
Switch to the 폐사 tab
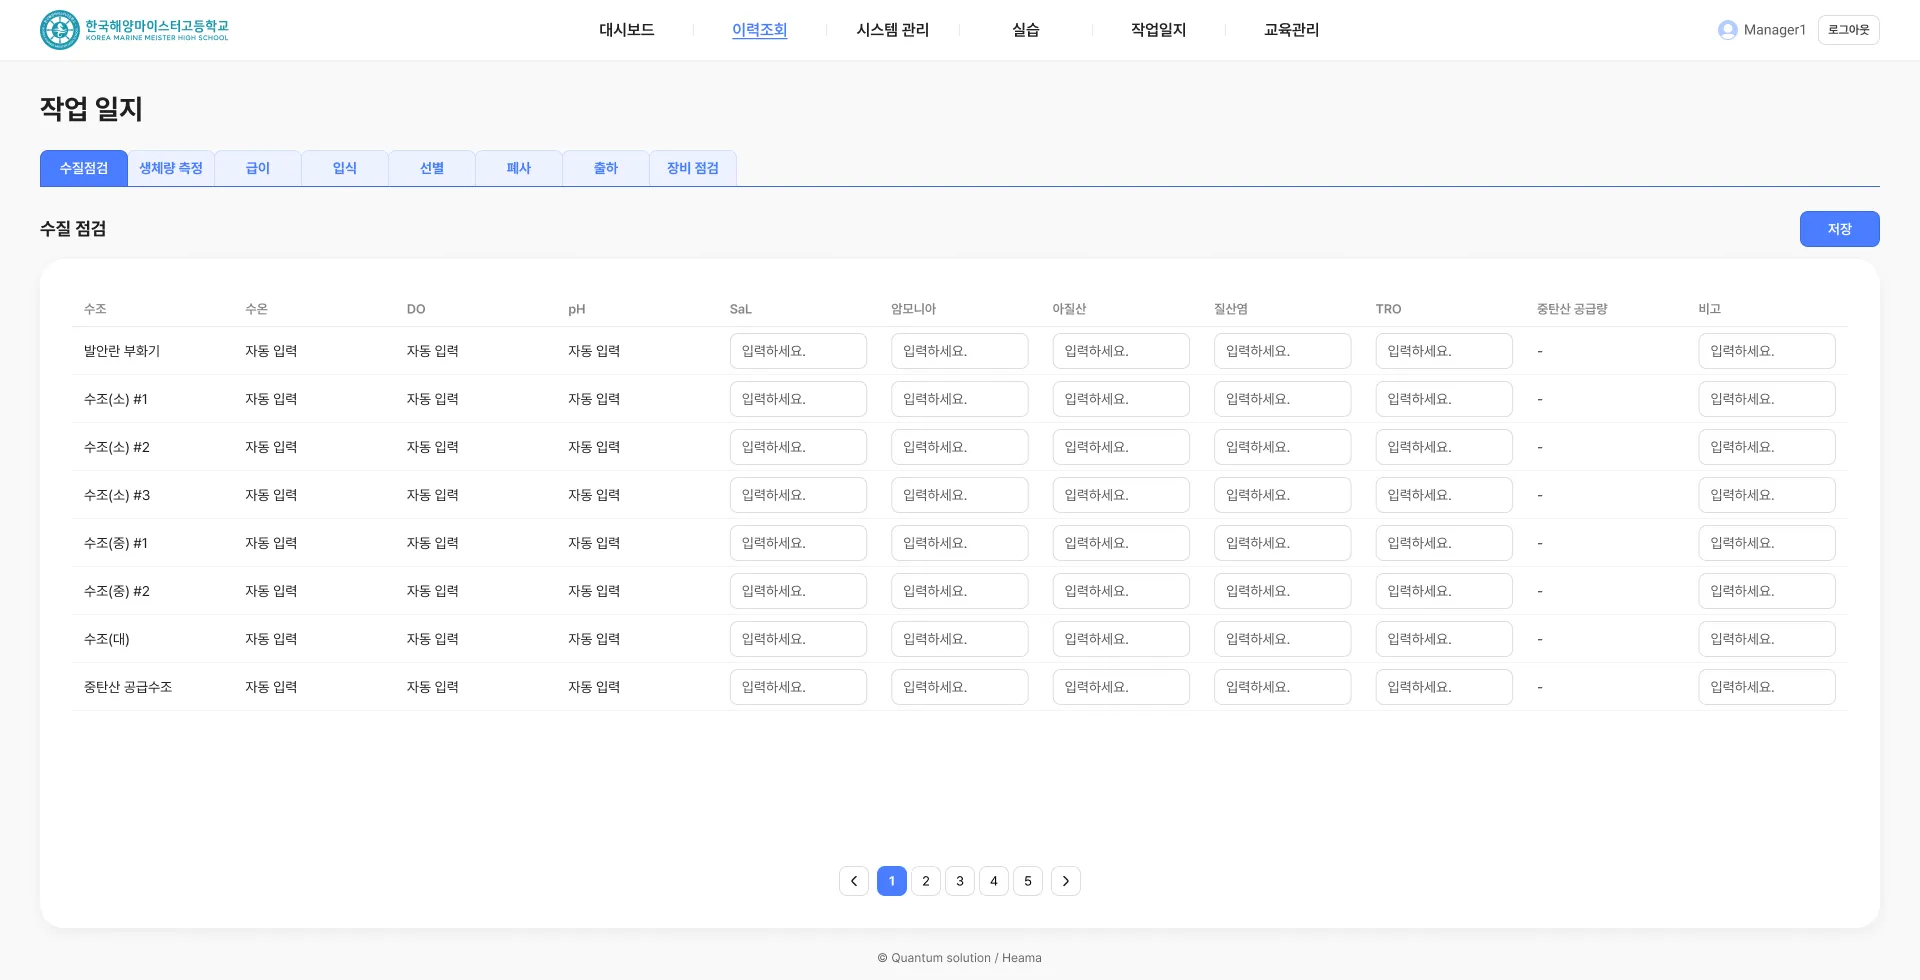pyautogui.click(x=519, y=168)
